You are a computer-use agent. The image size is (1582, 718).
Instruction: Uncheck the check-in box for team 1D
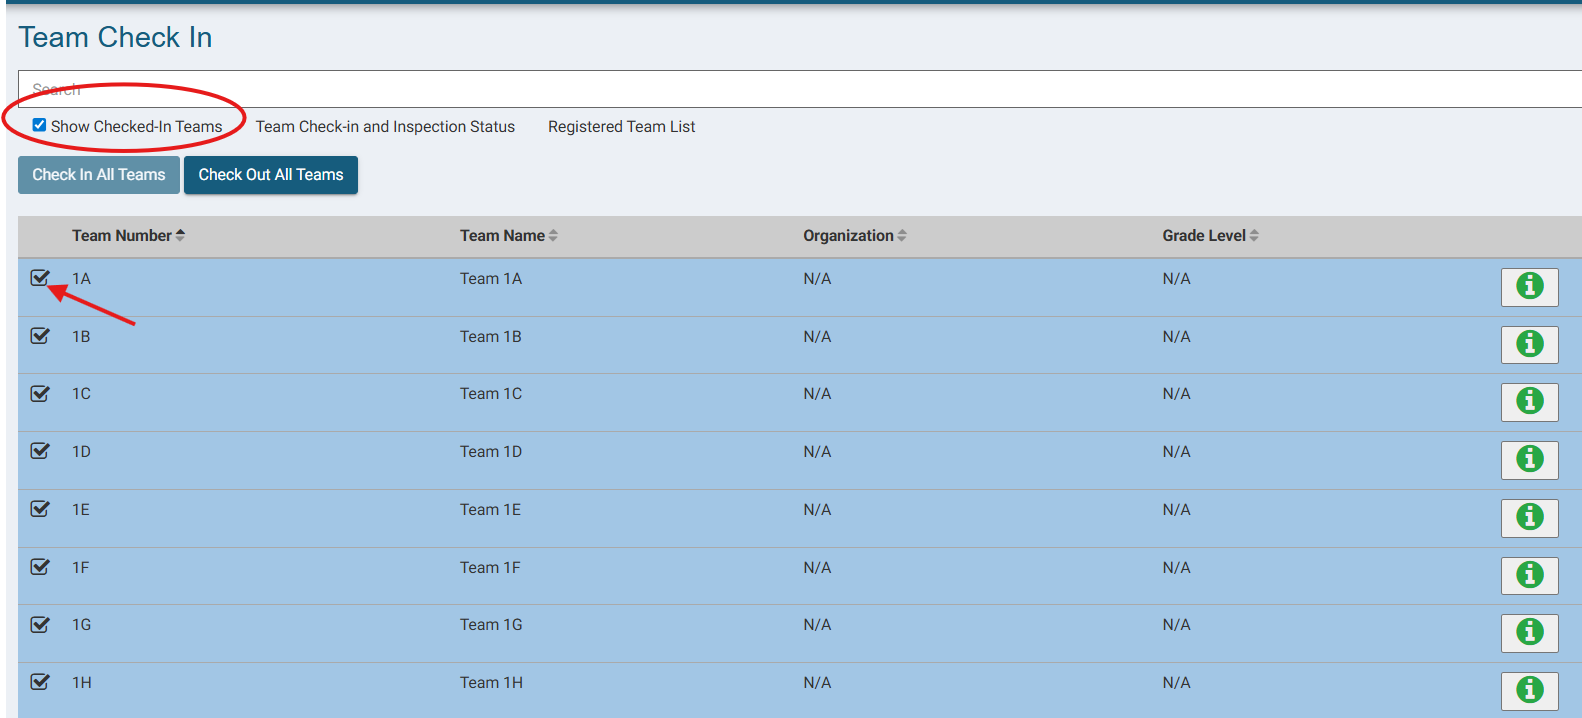pos(40,451)
